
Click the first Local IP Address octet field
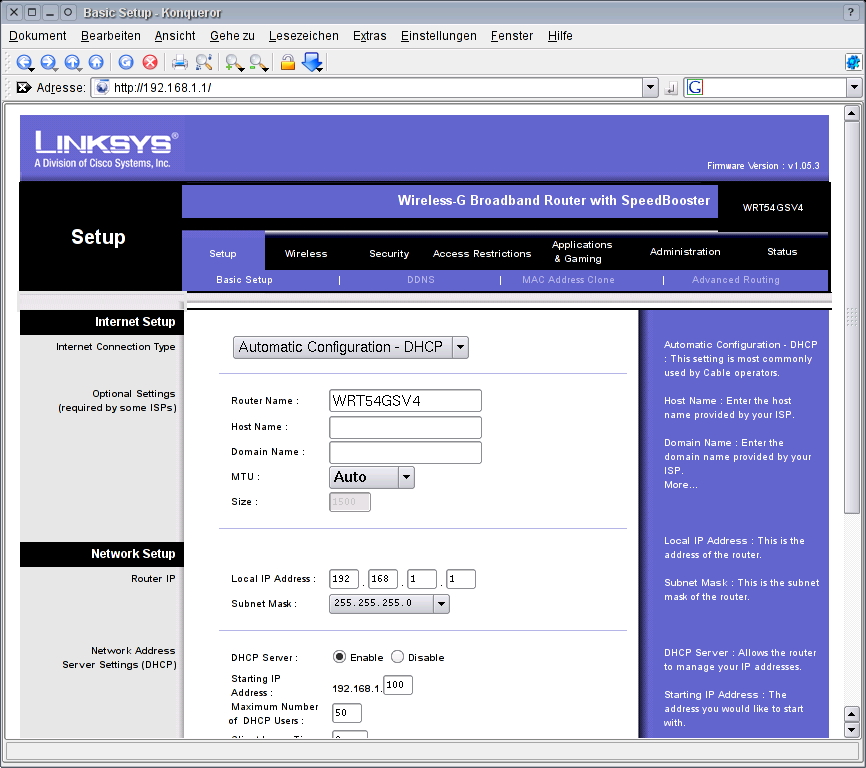[344, 579]
